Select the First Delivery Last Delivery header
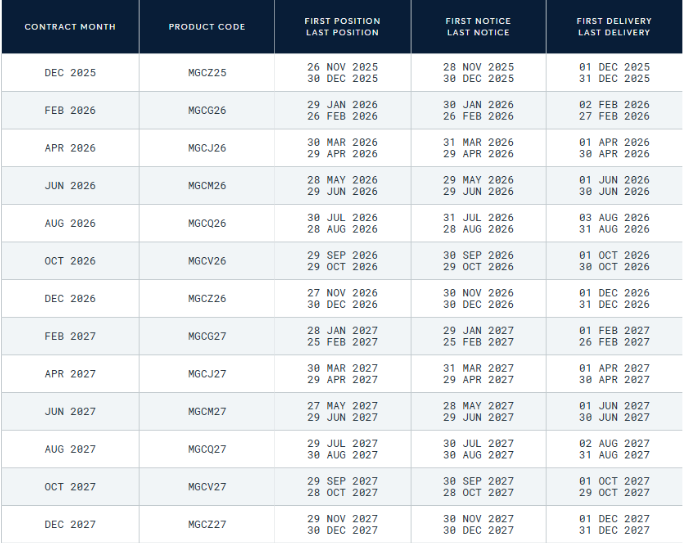The height and width of the screenshot is (543, 687). tap(613, 27)
